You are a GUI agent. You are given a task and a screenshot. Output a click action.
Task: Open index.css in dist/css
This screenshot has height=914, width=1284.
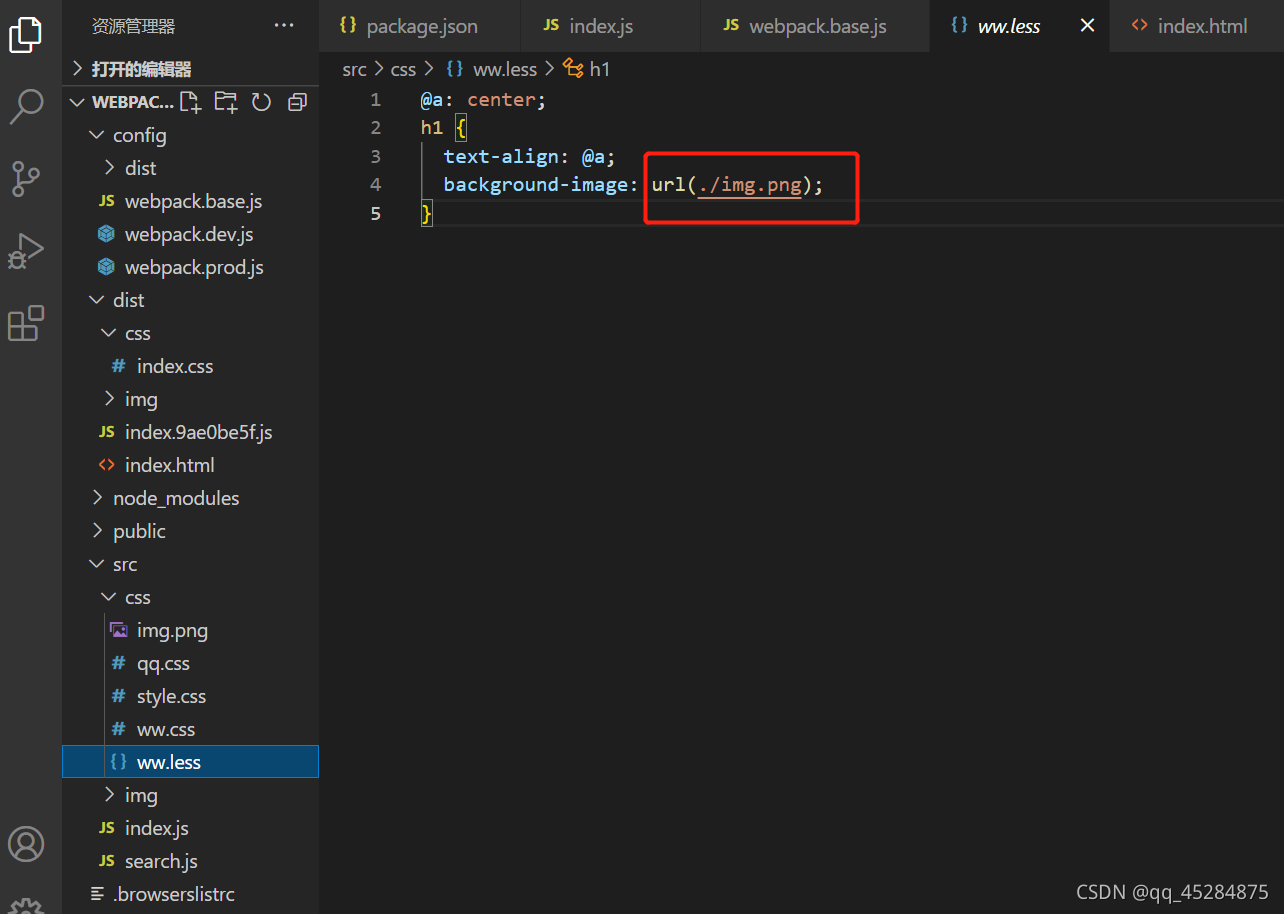[x=190, y=366]
